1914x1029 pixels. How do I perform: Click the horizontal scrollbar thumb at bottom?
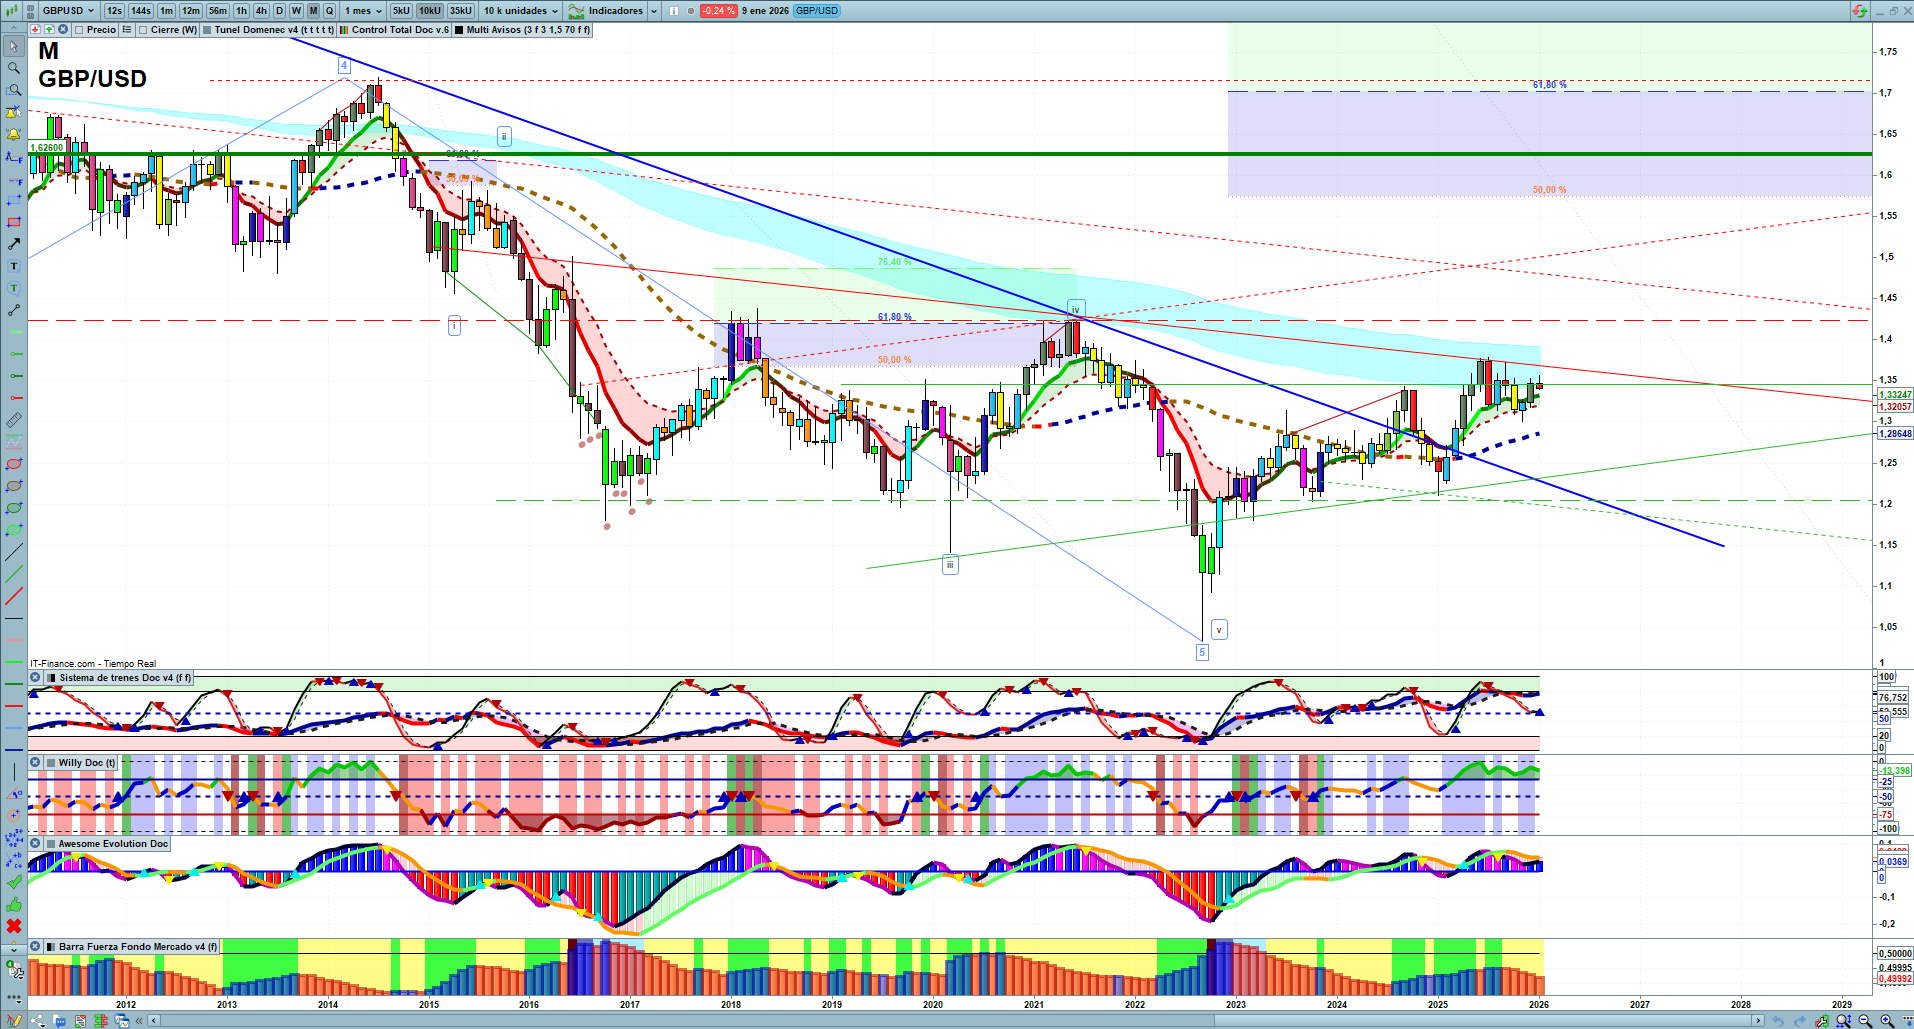[x=1483, y=1021]
